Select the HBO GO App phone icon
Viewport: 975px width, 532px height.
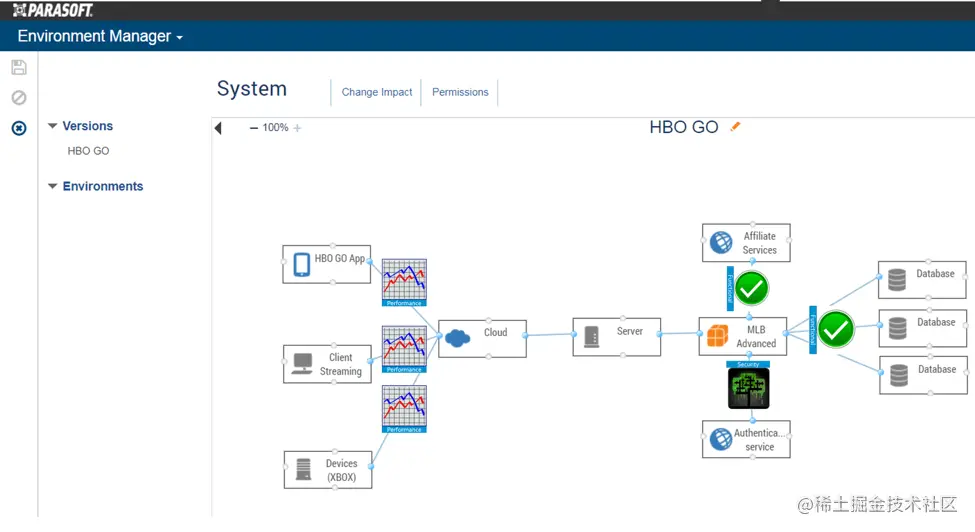[x=302, y=264]
